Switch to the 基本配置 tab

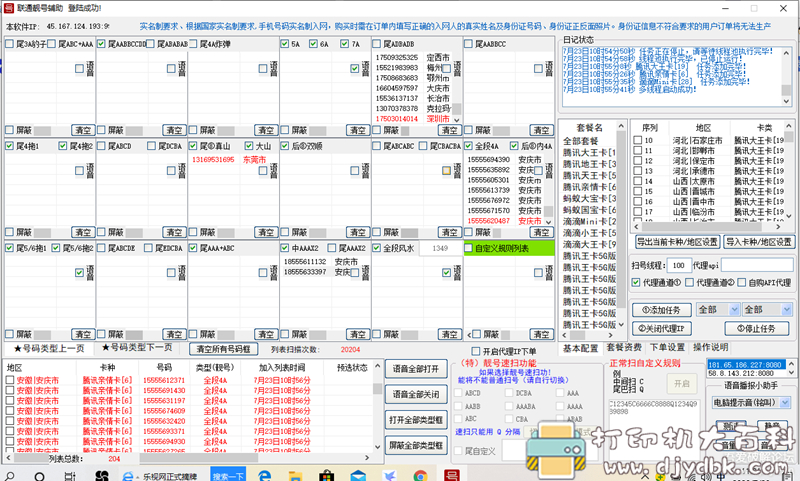pyautogui.click(x=581, y=348)
